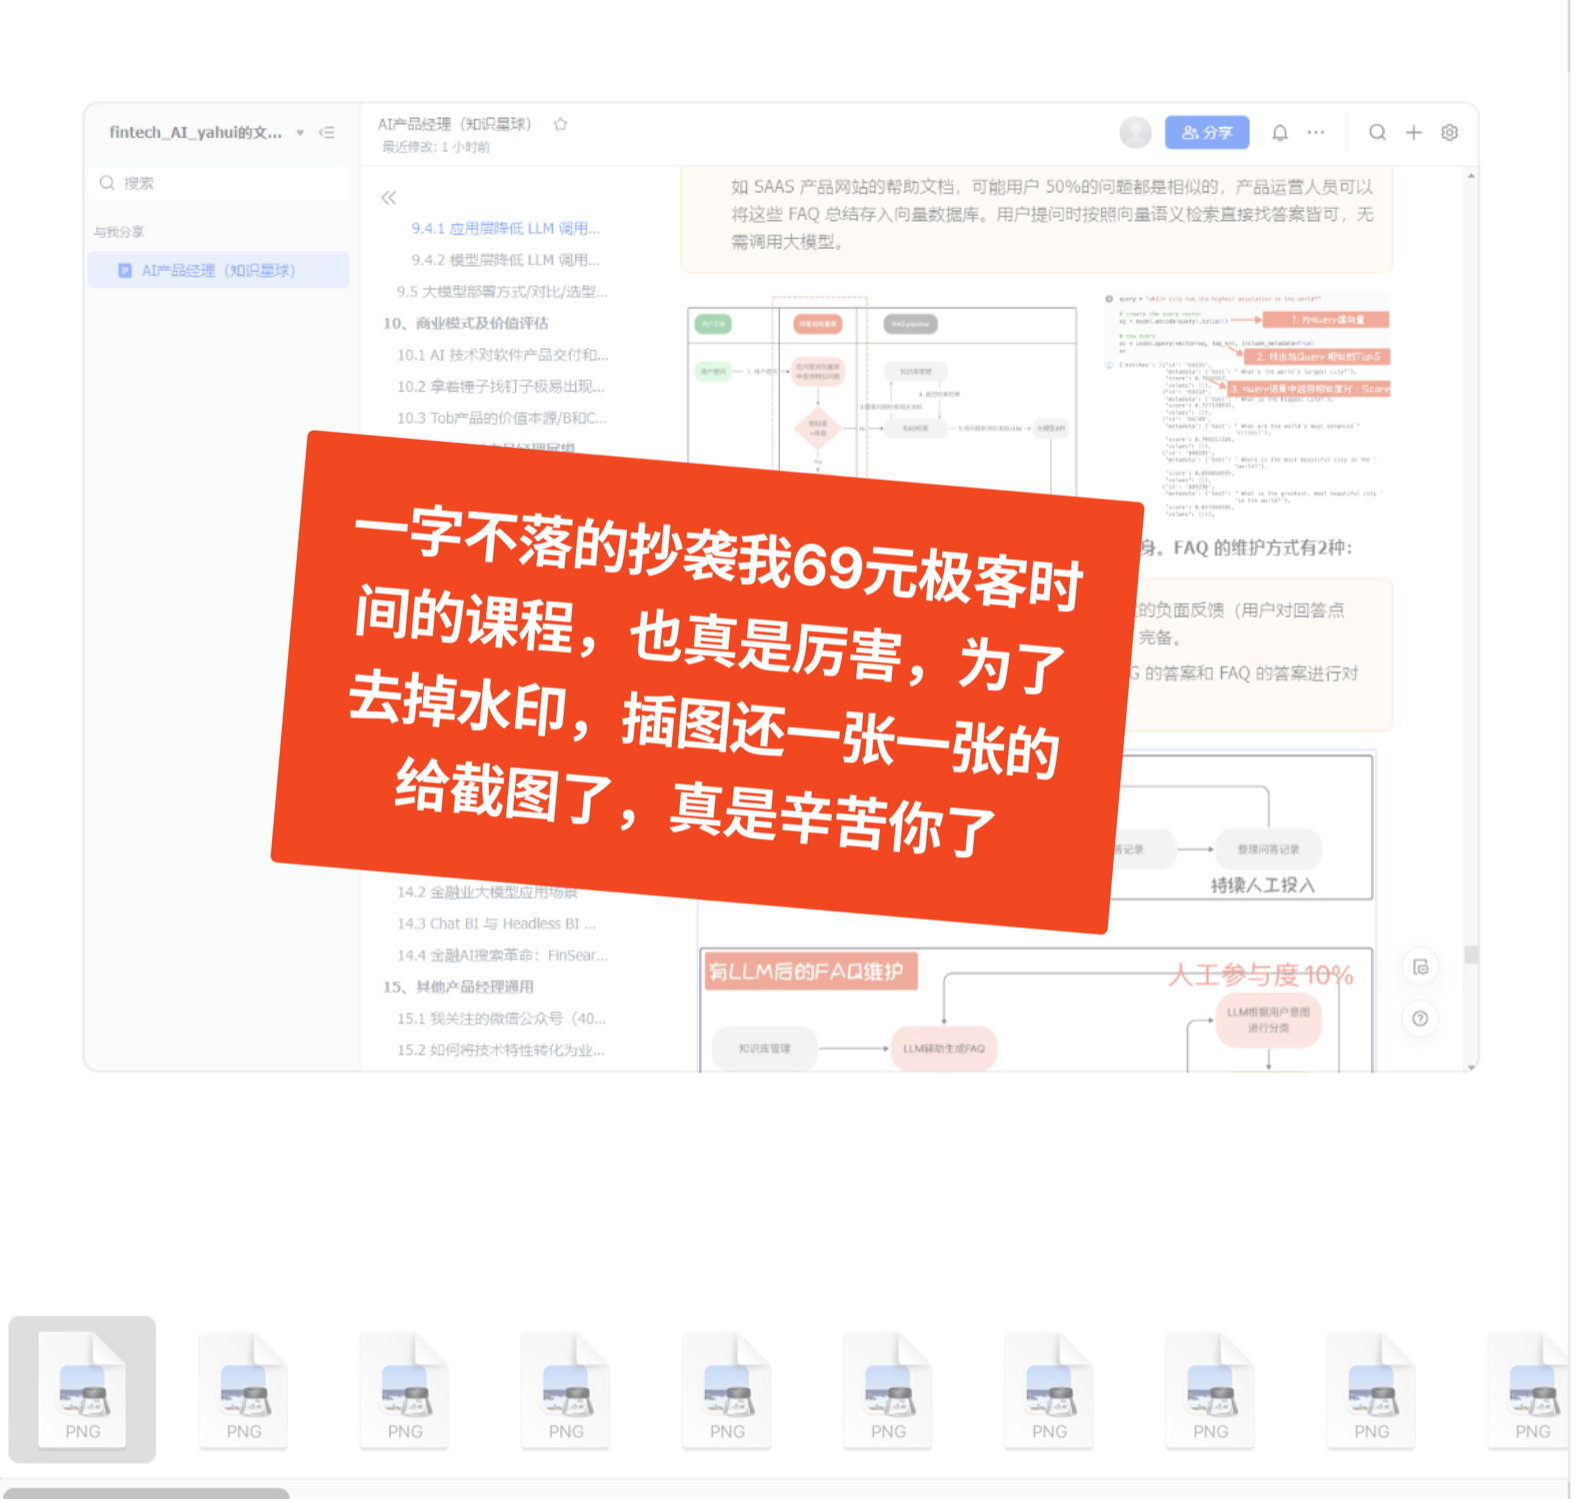Viewport: 1579px width, 1499px height.
Task: Click the magnifier search icon in header
Action: click(x=1377, y=132)
